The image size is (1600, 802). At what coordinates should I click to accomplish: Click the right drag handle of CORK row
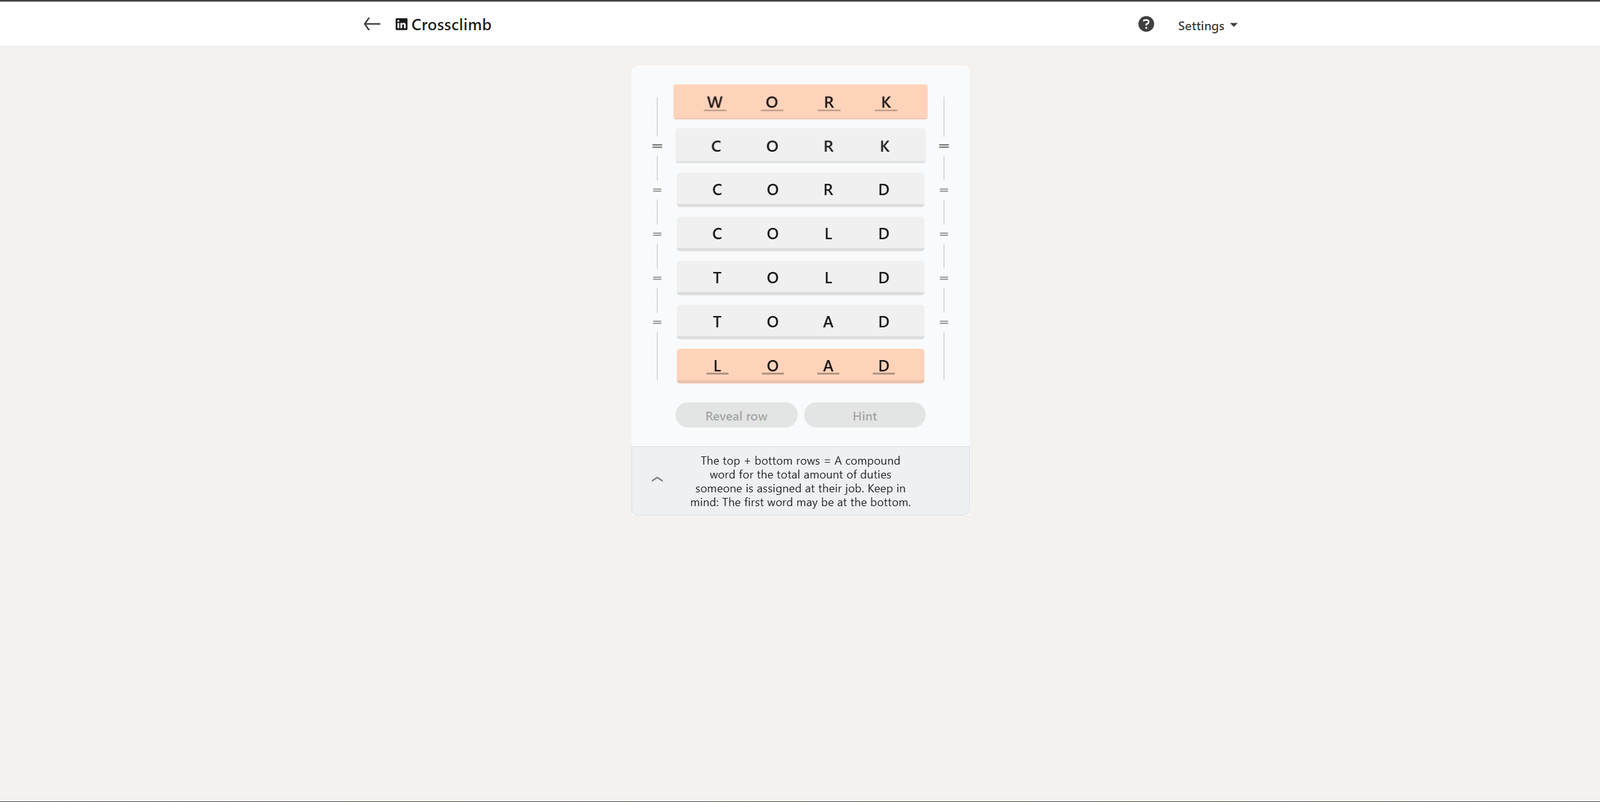coord(943,146)
